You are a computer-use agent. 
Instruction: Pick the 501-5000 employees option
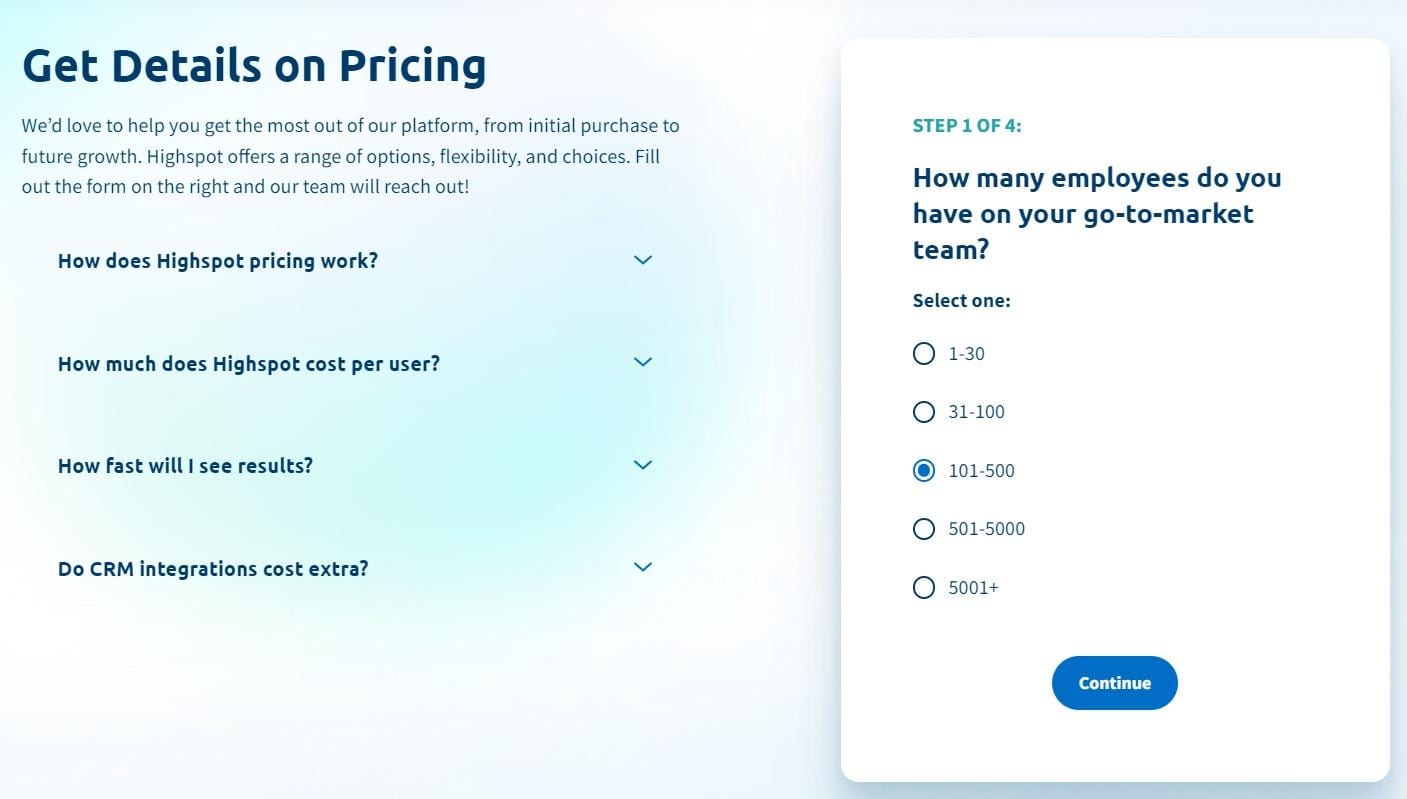coord(924,529)
